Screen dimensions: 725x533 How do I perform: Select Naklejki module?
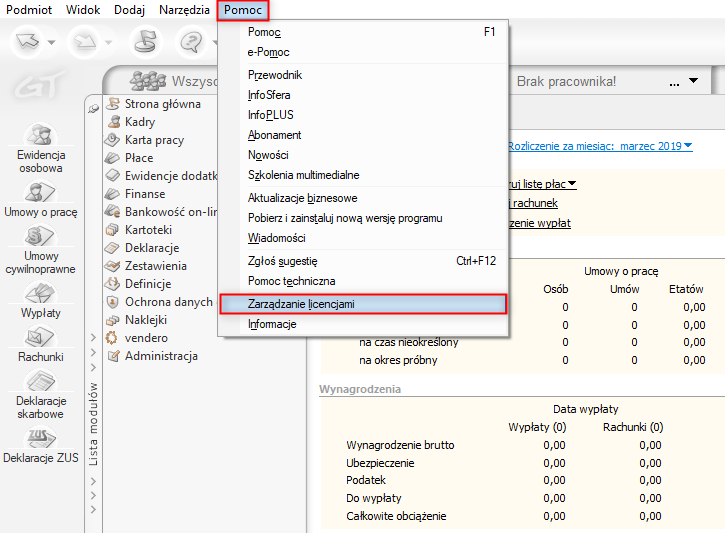pyautogui.click(x=136, y=320)
